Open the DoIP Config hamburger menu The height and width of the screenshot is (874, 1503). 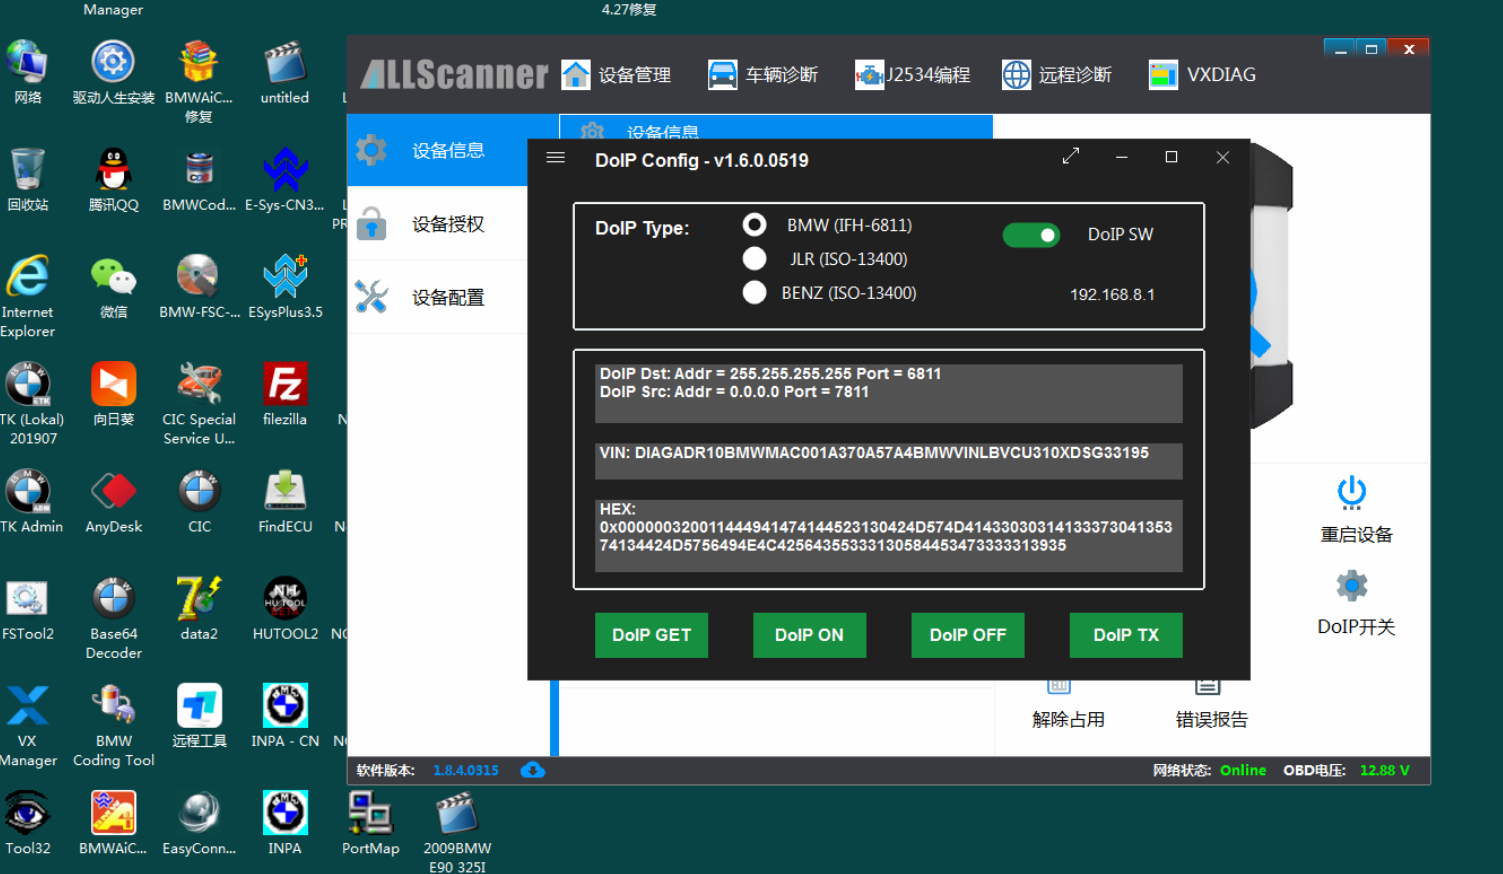(556, 158)
